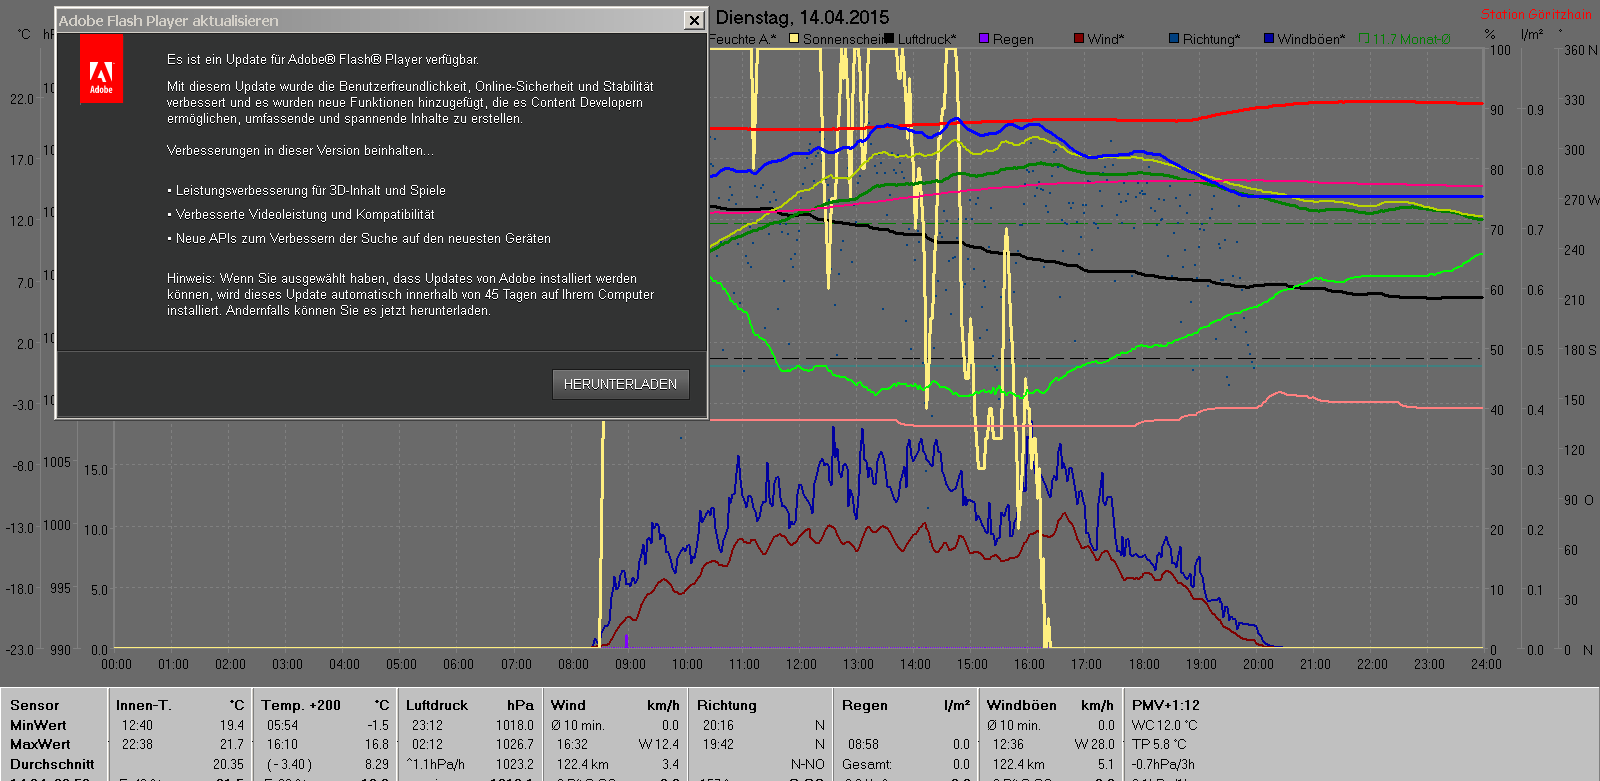
Task: Click the 24:00 time axis label
Action: (1486, 664)
